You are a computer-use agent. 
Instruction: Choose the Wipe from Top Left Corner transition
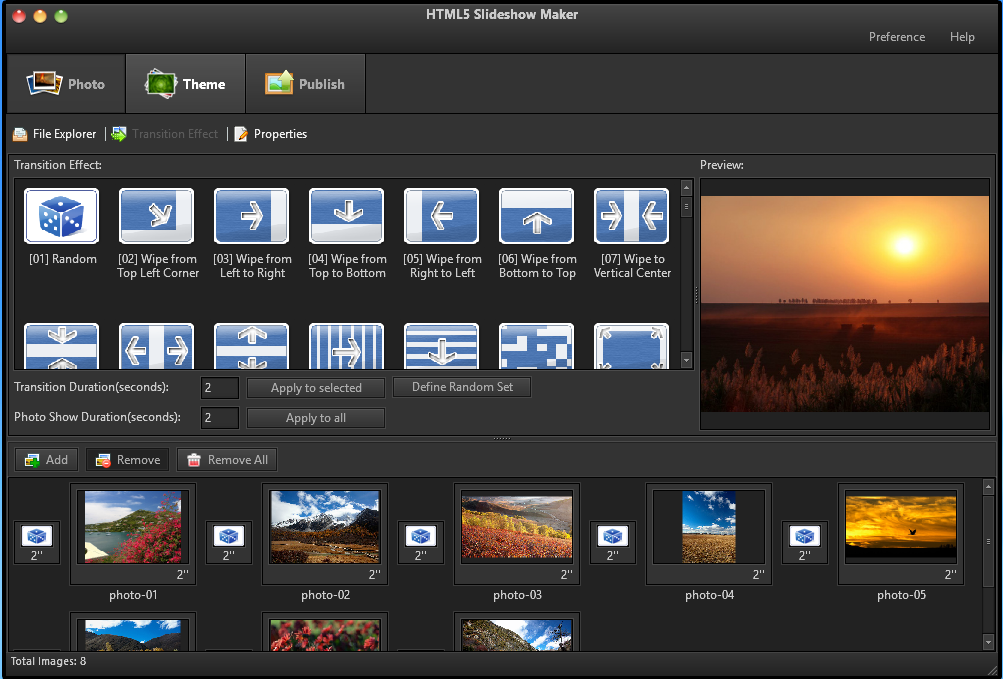(156, 216)
